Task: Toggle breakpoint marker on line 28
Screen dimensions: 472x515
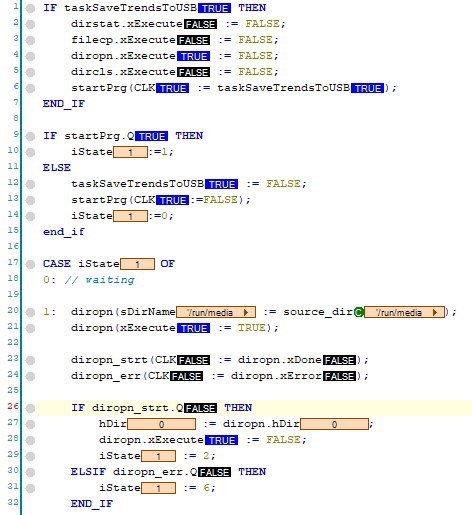Action: (30, 440)
